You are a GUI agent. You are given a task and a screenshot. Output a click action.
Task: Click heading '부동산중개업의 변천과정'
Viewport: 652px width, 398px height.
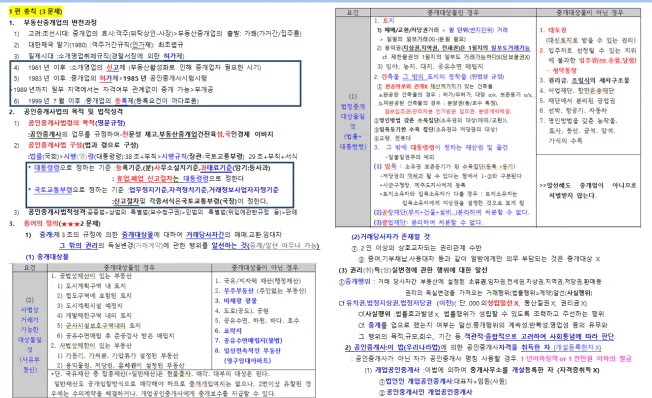click(x=60, y=22)
